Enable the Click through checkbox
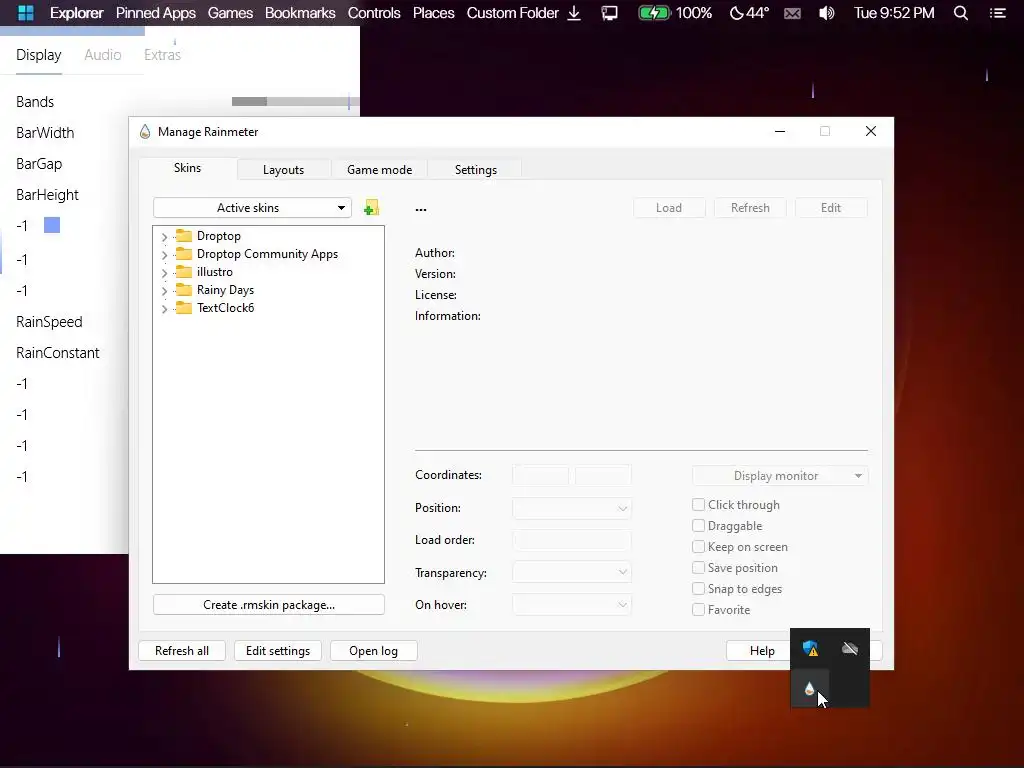This screenshot has width=1024, height=768. [698, 505]
